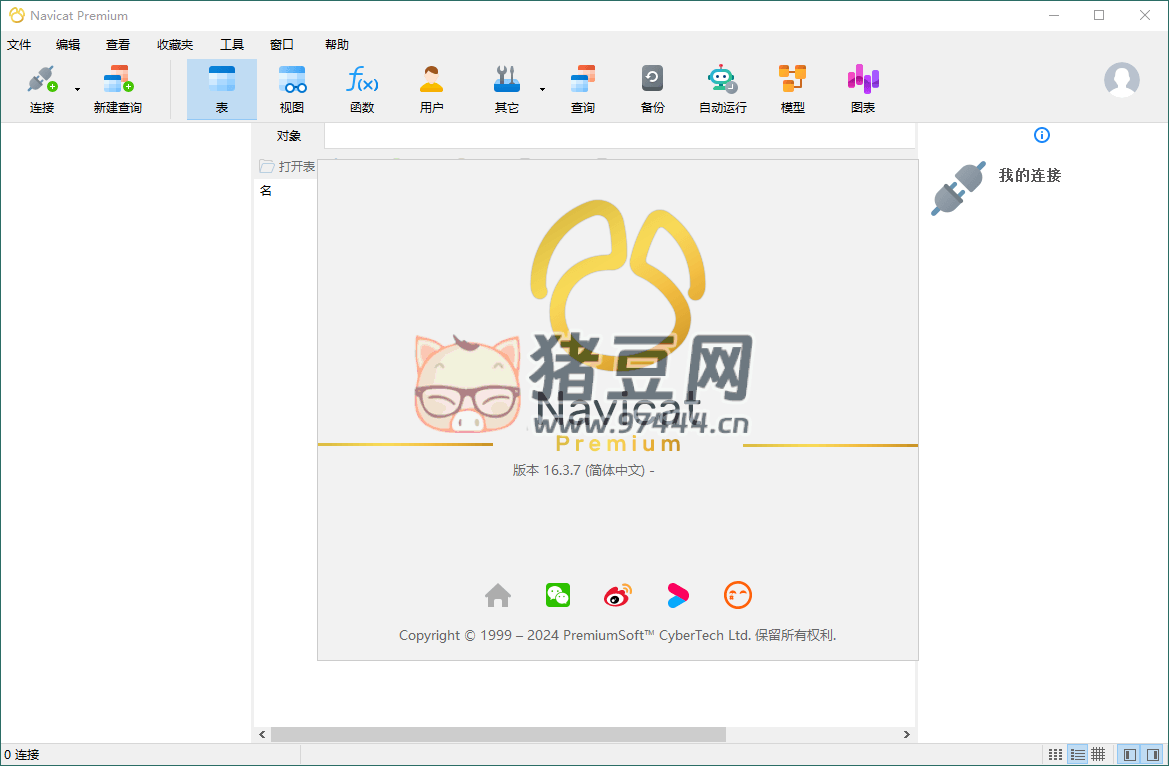The image size is (1169, 766).
Task: Switch to list view in status bar
Action: (x=1077, y=754)
